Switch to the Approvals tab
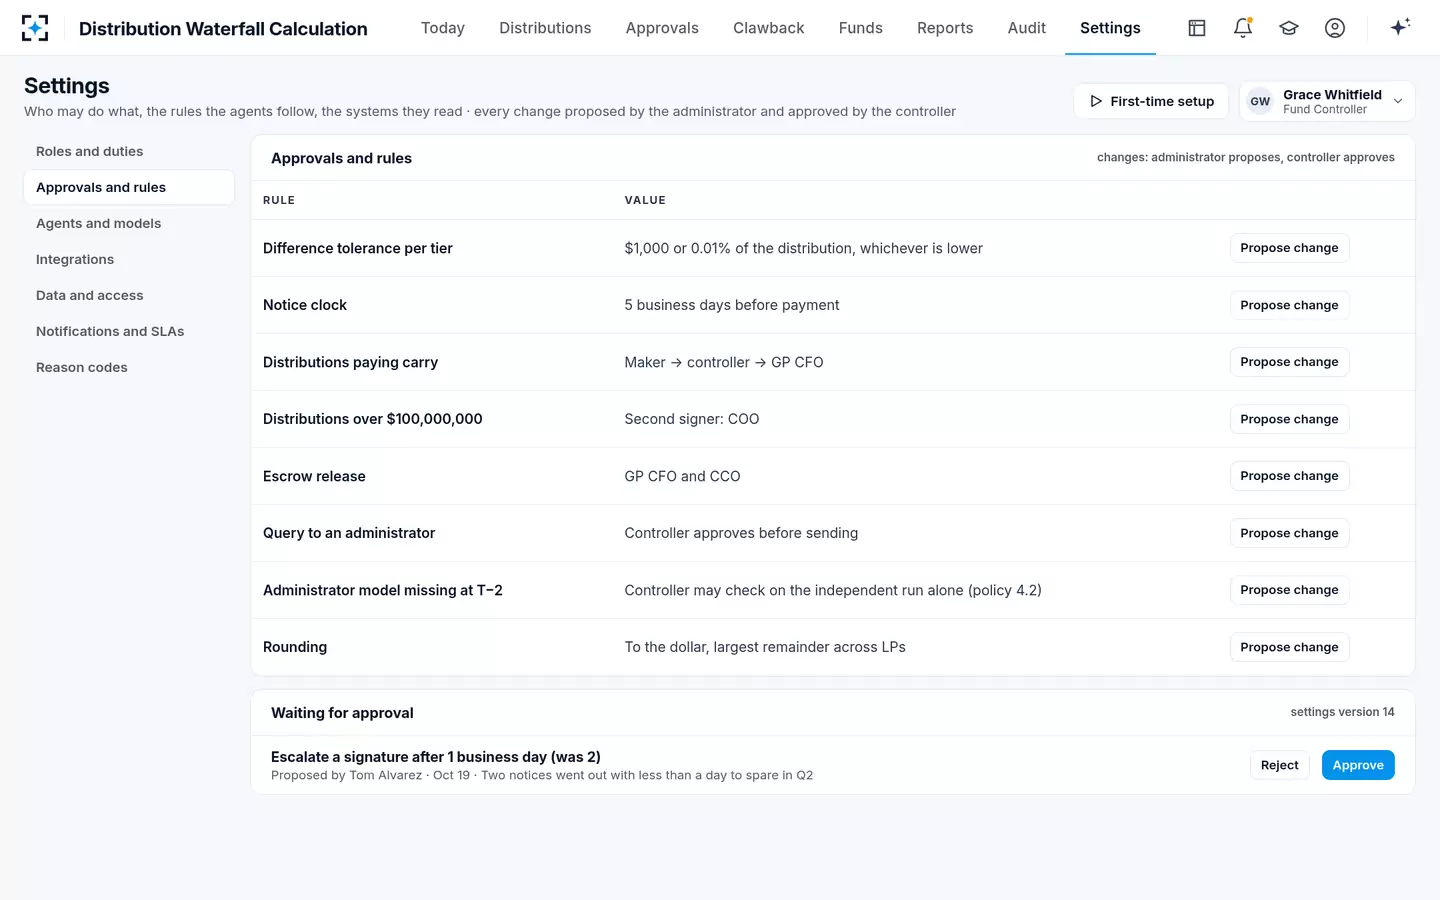 [x=662, y=28]
